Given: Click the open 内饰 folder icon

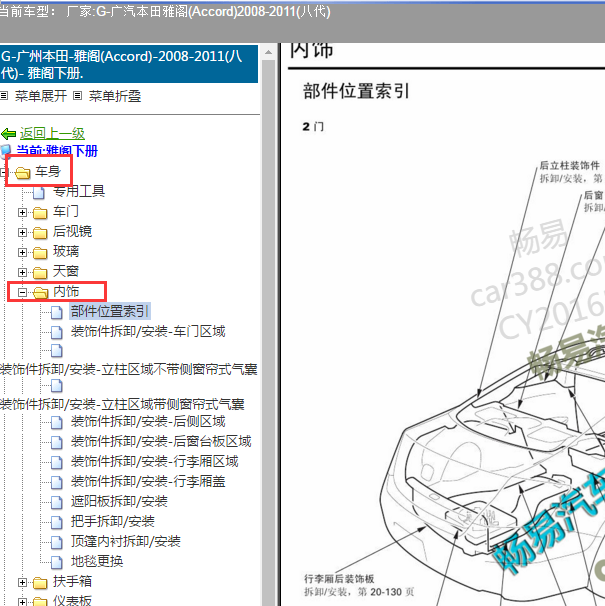Looking at the screenshot, I should coord(40,293).
